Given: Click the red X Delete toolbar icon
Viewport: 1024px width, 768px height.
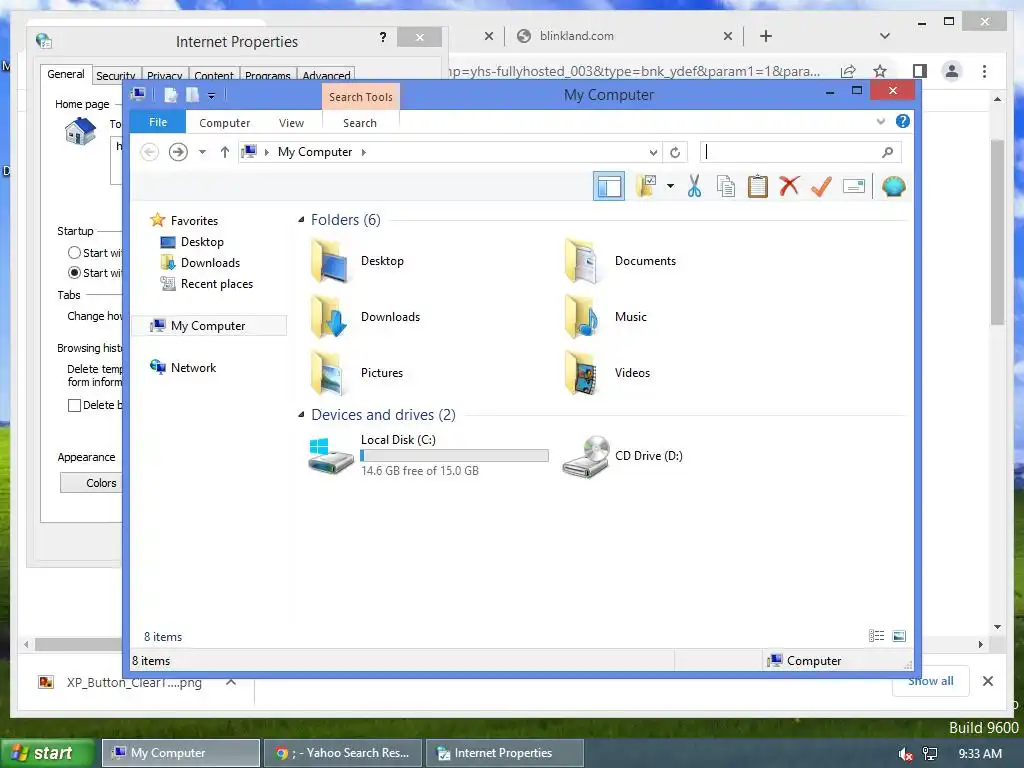Looking at the screenshot, I should 789,186.
